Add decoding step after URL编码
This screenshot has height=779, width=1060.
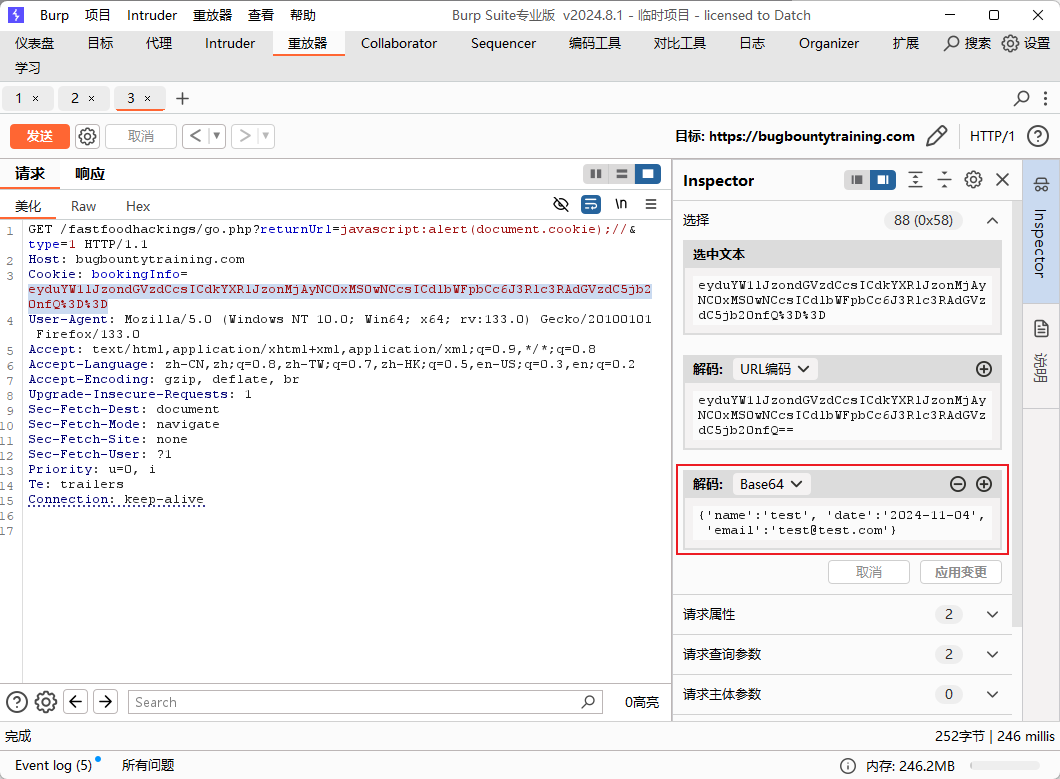(x=984, y=369)
